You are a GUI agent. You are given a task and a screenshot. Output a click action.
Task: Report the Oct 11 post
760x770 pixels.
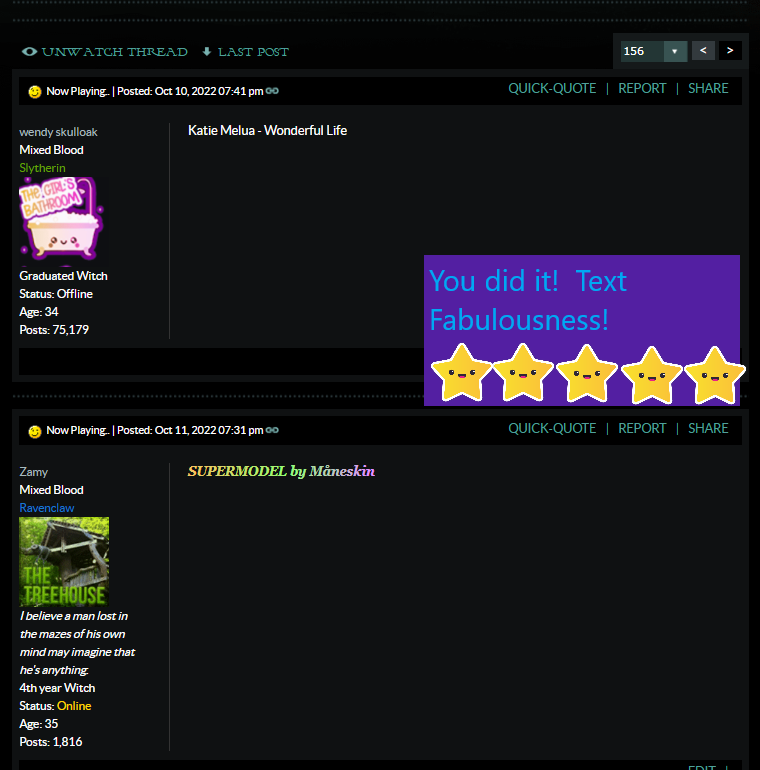(642, 429)
